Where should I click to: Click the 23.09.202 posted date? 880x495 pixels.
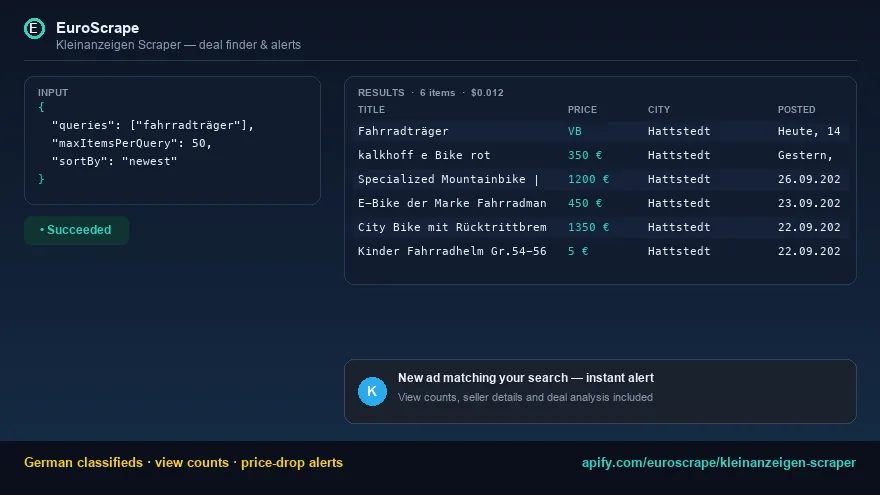[x=809, y=203]
